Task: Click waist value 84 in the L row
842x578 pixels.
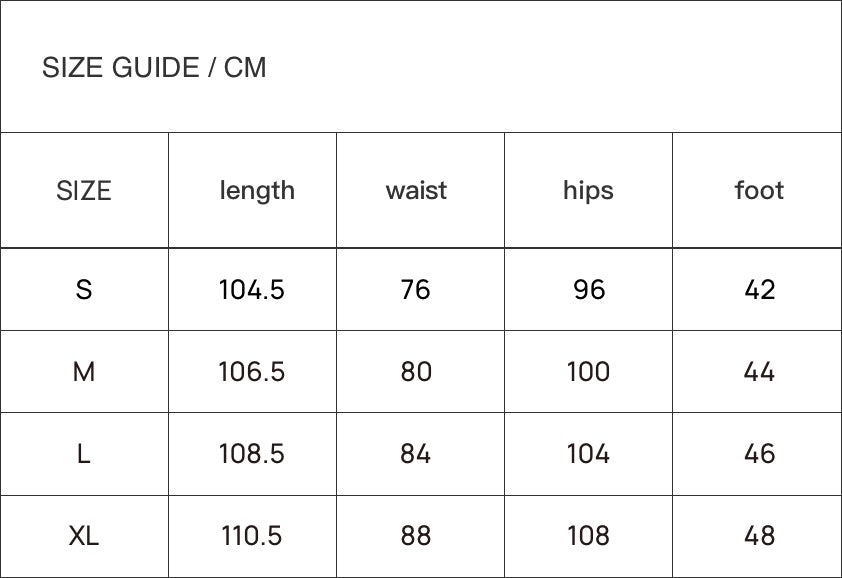Action: [415, 454]
